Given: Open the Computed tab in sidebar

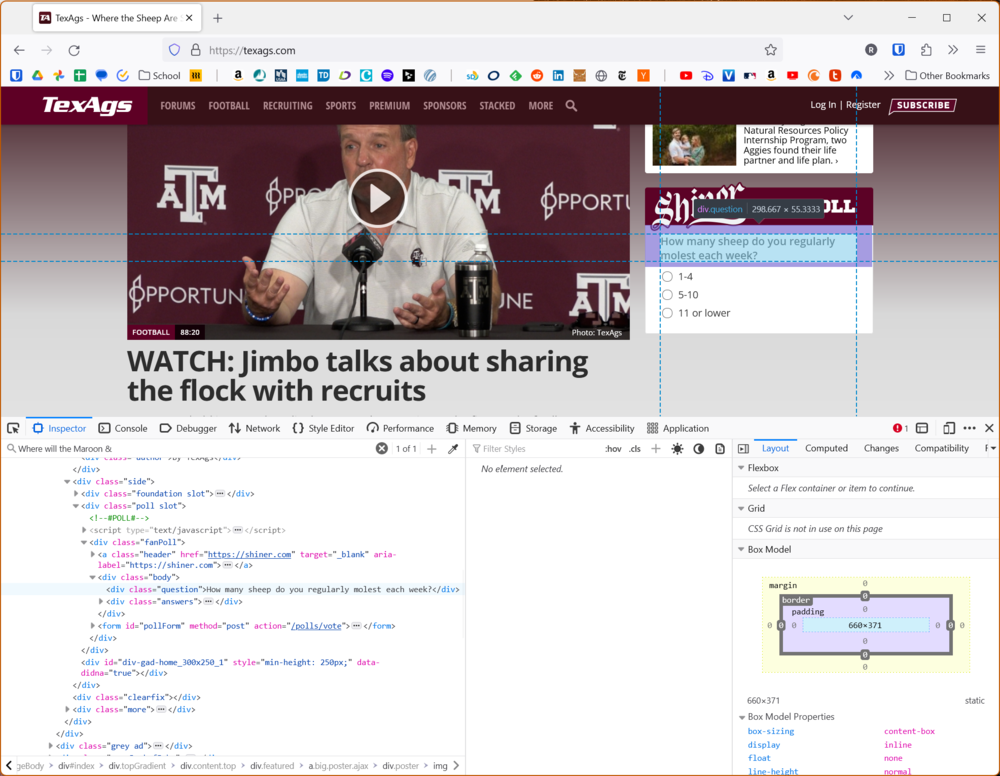Looking at the screenshot, I should (x=826, y=448).
